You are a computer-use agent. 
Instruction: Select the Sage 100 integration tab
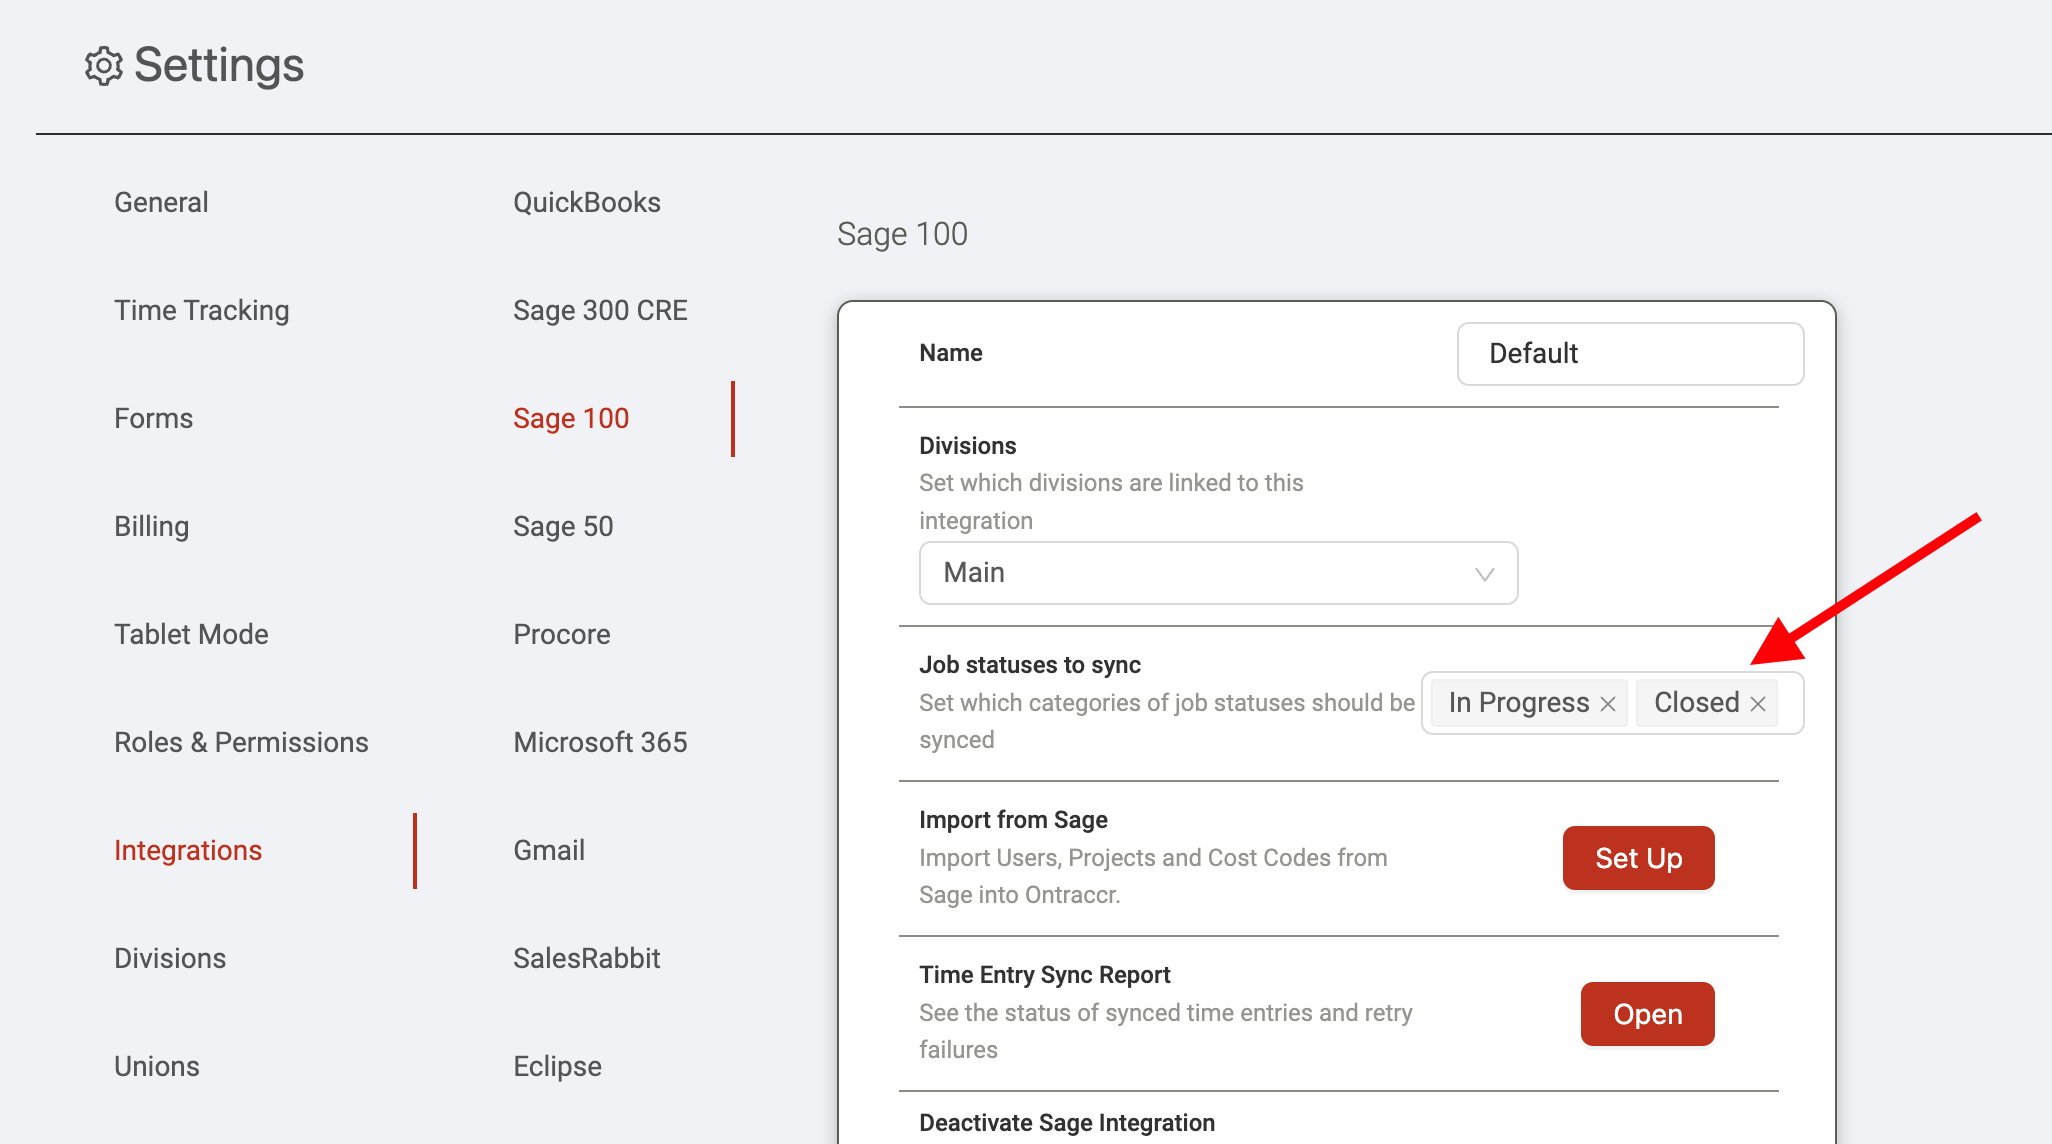(x=571, y=418)
